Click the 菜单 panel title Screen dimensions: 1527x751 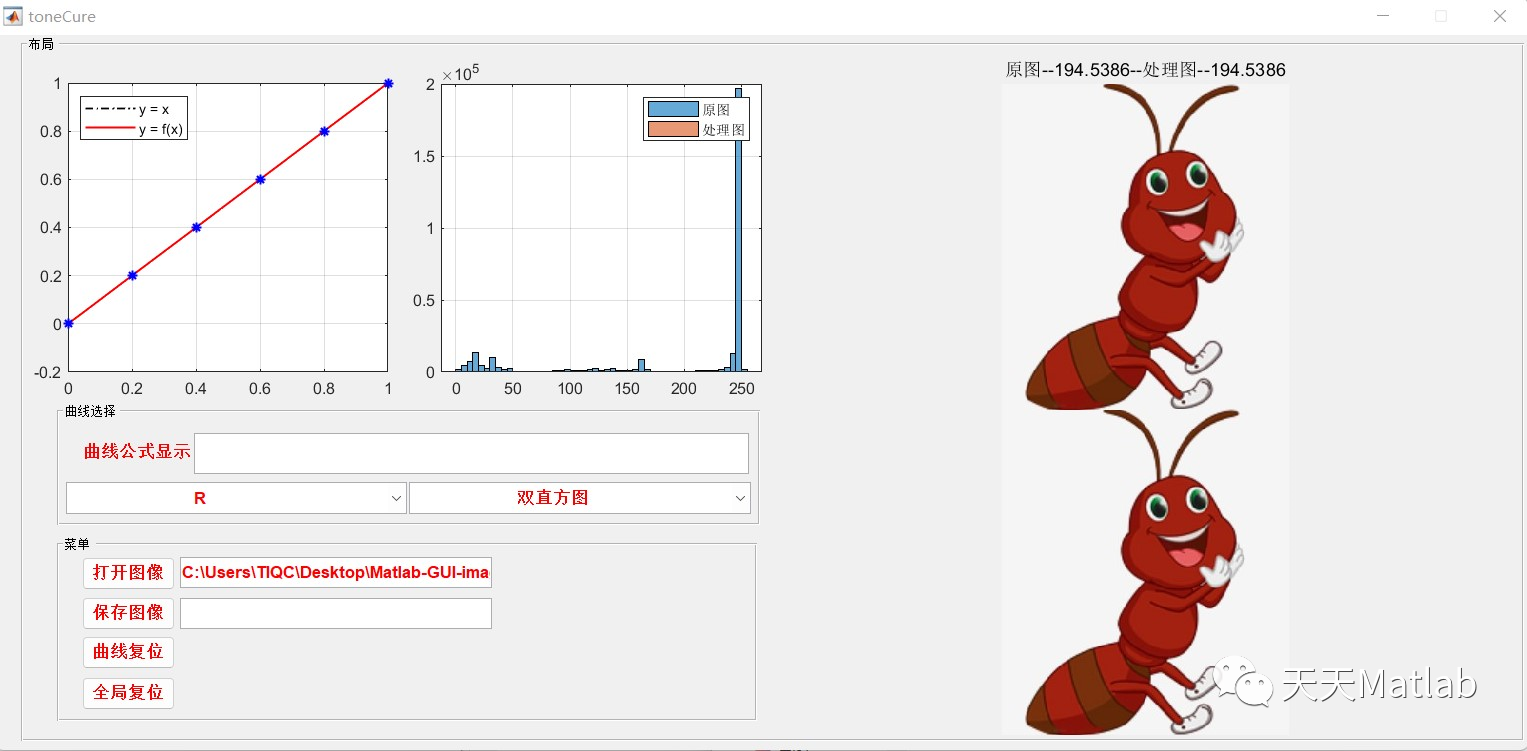click(x=77, y=544)
